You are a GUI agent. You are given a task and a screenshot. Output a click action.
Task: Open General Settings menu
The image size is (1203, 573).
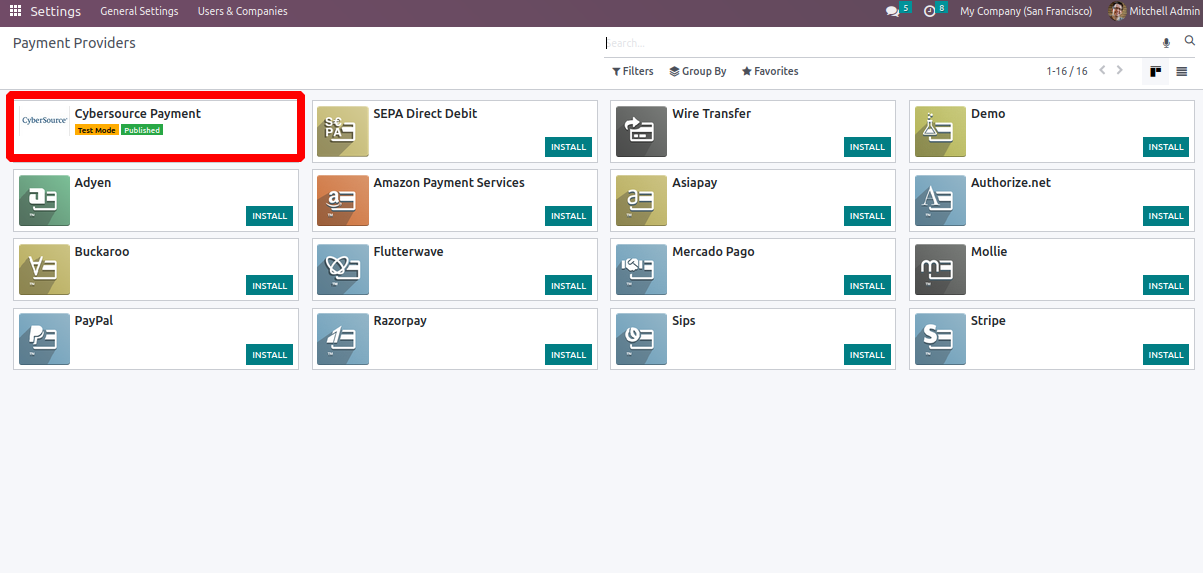click(x=139, y=11)
